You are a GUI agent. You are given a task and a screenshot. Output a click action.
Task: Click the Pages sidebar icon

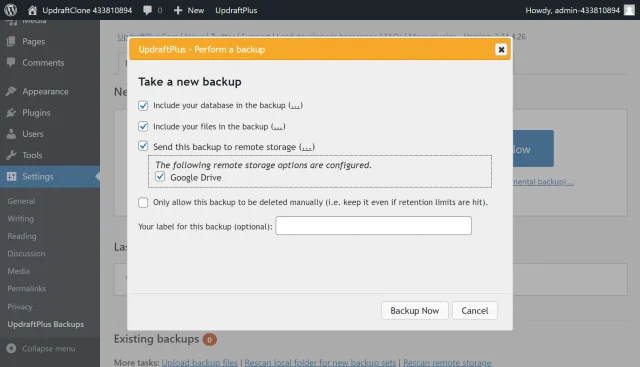pyautogui.click(x=11, y=41)
